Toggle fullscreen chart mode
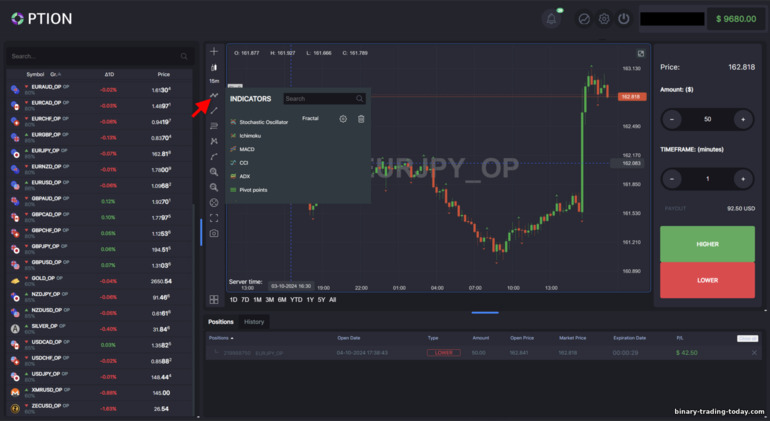Image resolution: width=770 pixels, height=421 pixels. click(214, 218)
